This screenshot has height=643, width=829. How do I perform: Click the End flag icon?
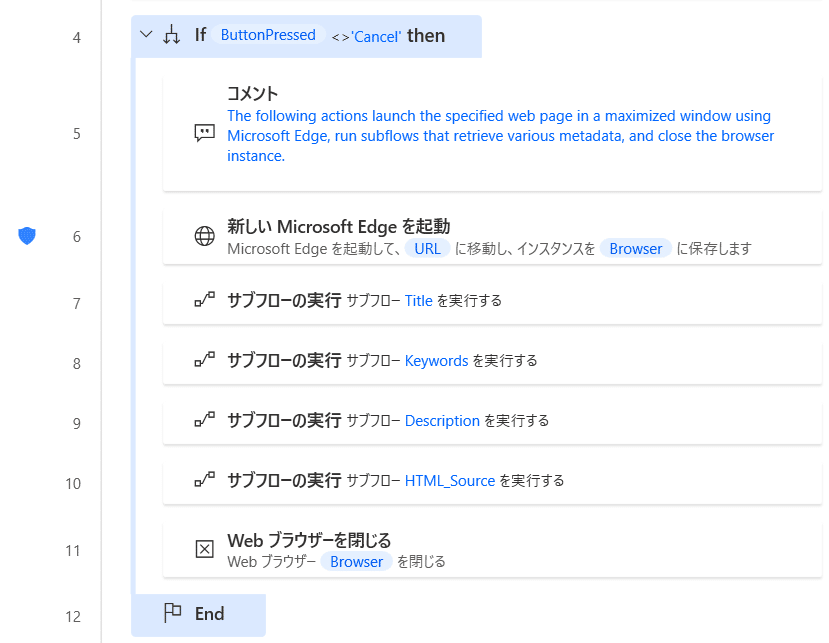tap(172, 613)
